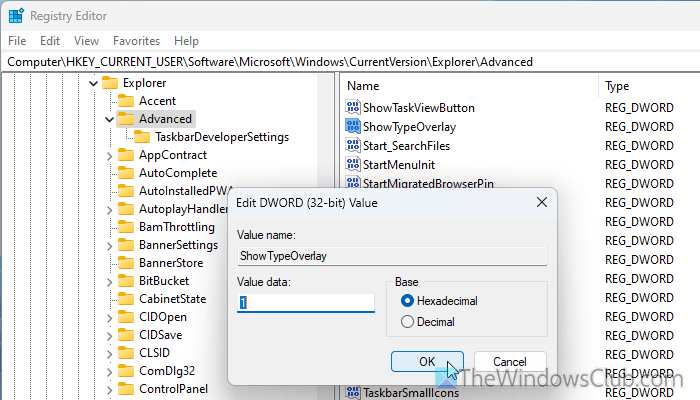Screen dimensions: 700x400
Task: Open the File menu
Action: [17, 41]
